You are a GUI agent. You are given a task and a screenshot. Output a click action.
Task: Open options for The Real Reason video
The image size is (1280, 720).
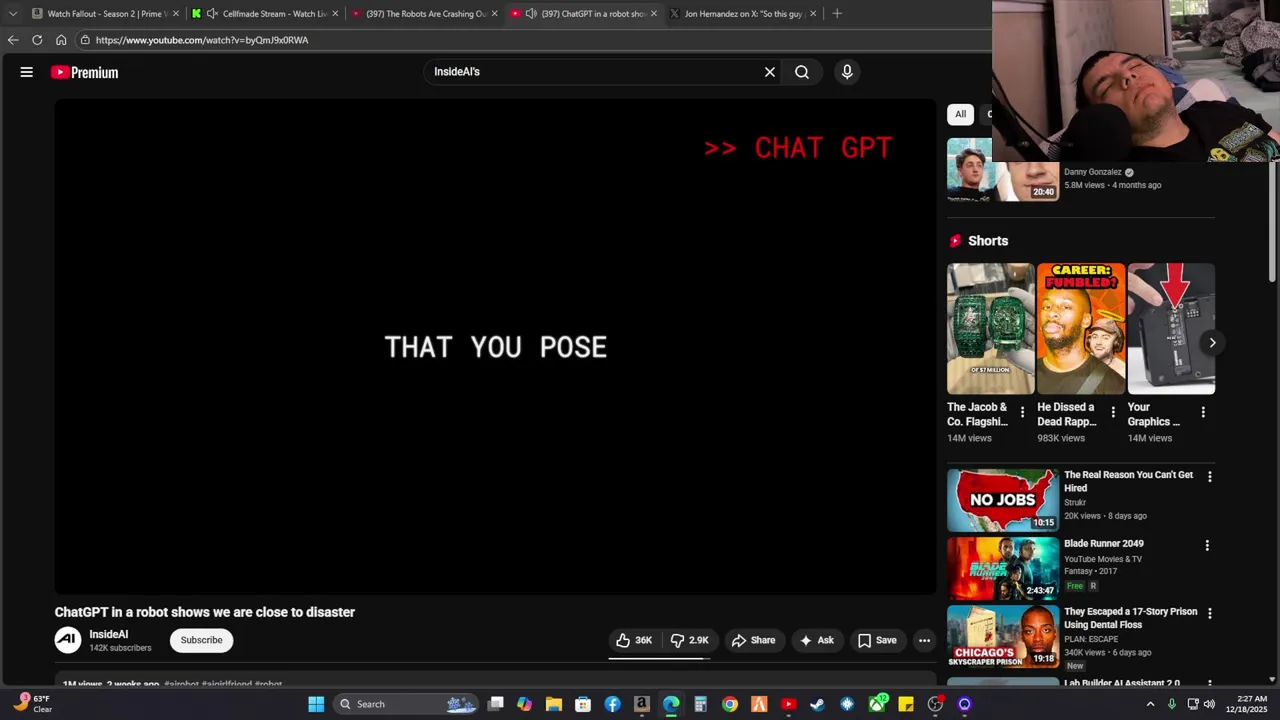(1210, 477)
